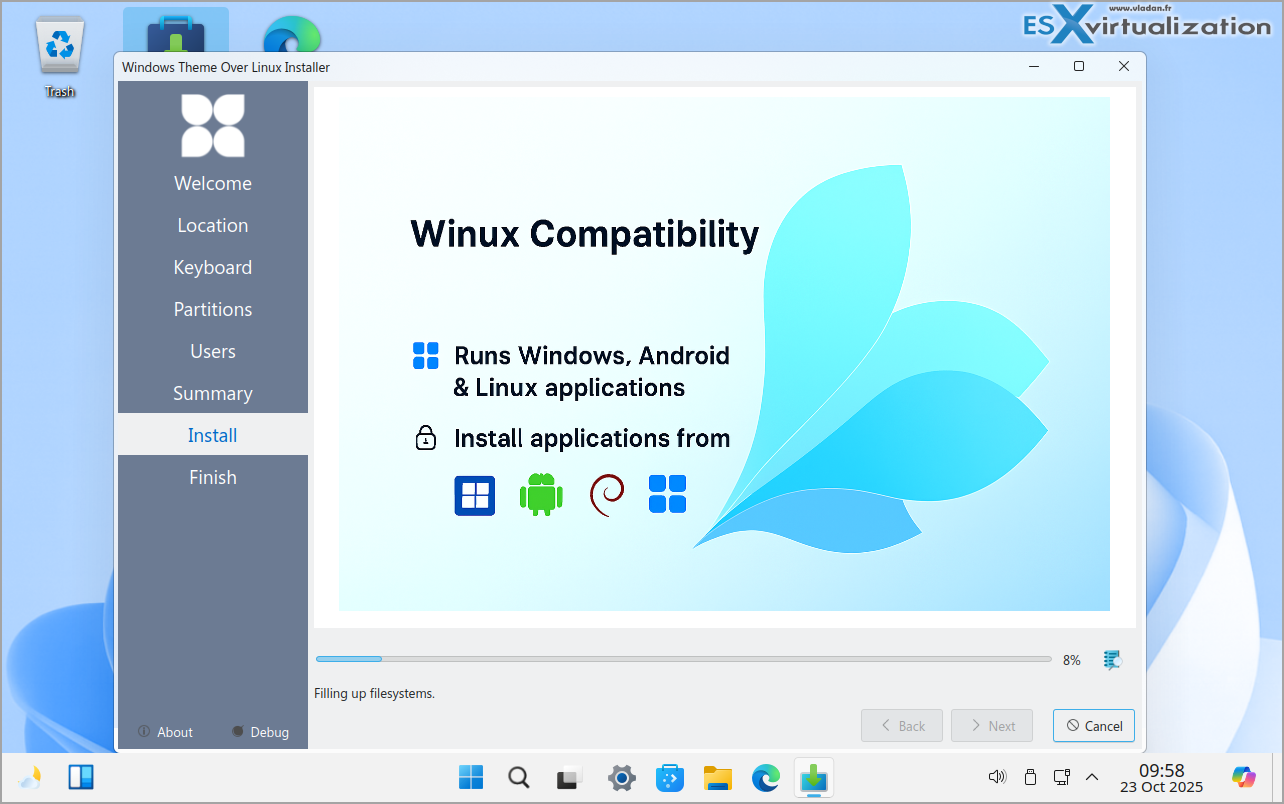Open the Start menu from taskbar
1284x804 pixels.
click(x=471, y=777)
